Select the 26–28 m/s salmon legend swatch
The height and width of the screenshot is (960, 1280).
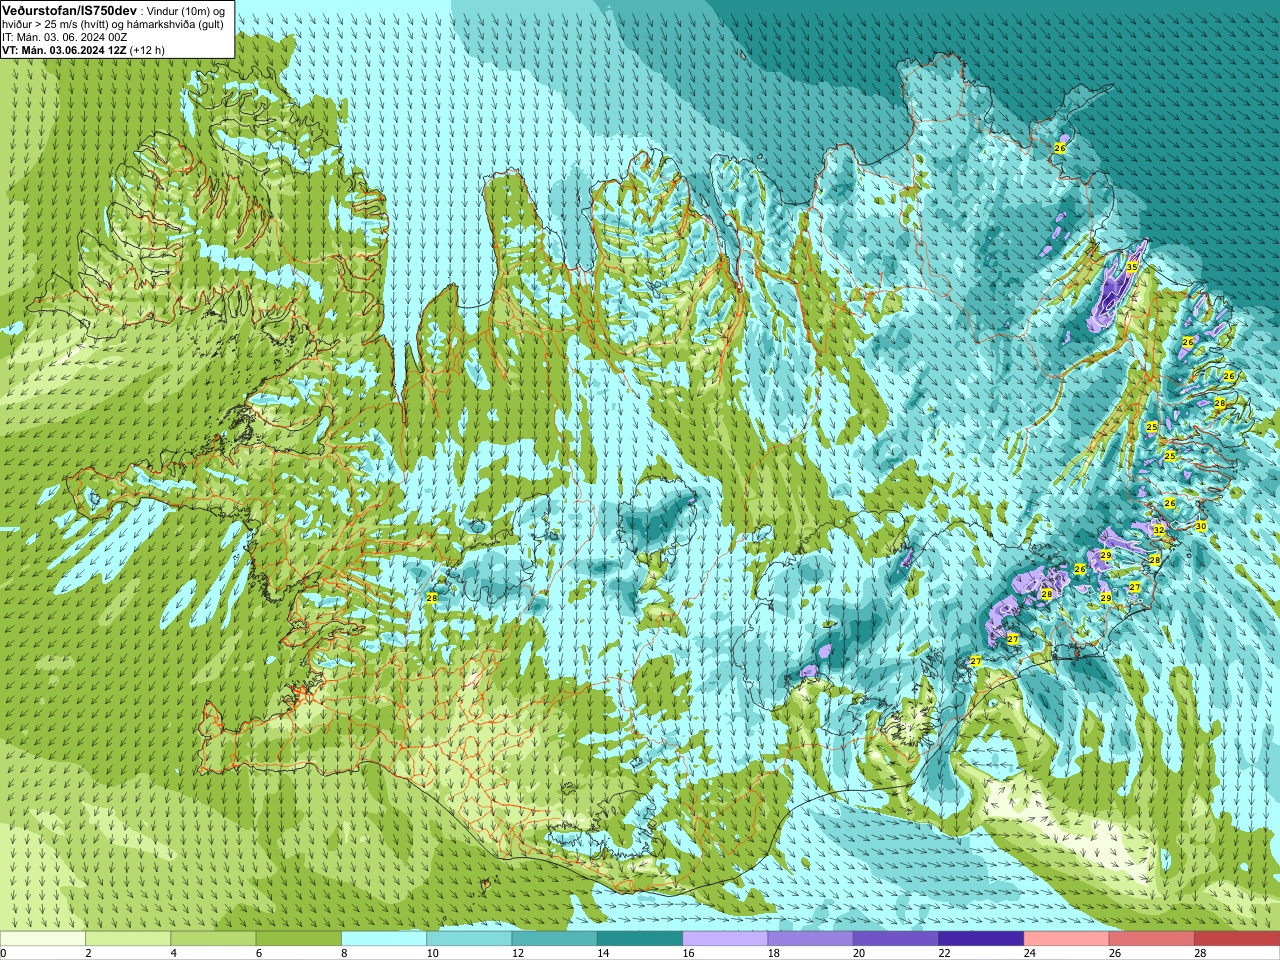(1152, 938)
